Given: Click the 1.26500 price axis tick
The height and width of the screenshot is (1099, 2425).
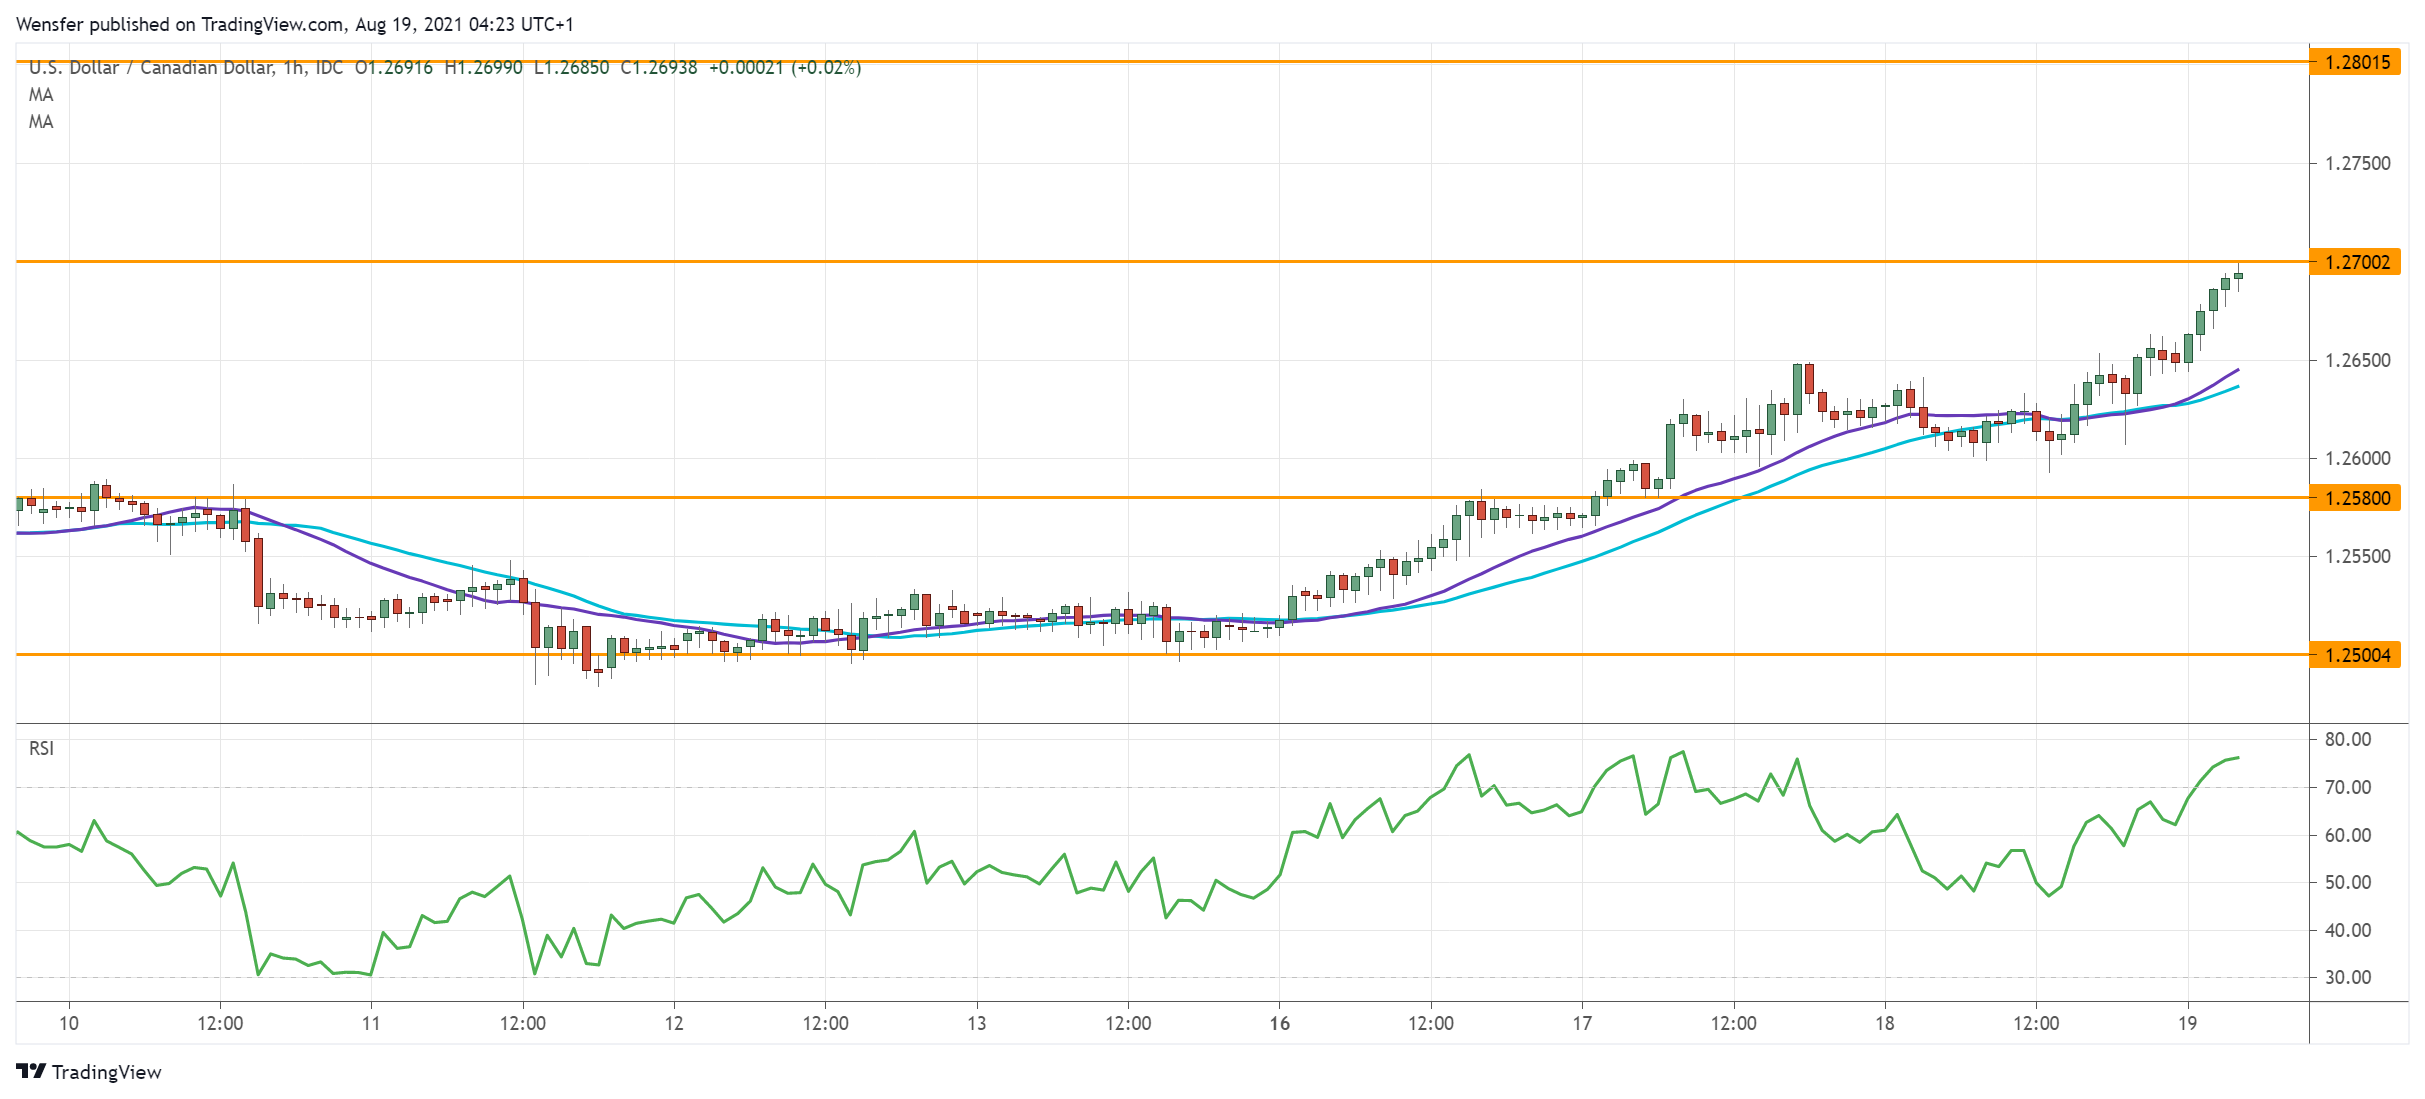Looking at the screenshot, I should click(2357, 360).
